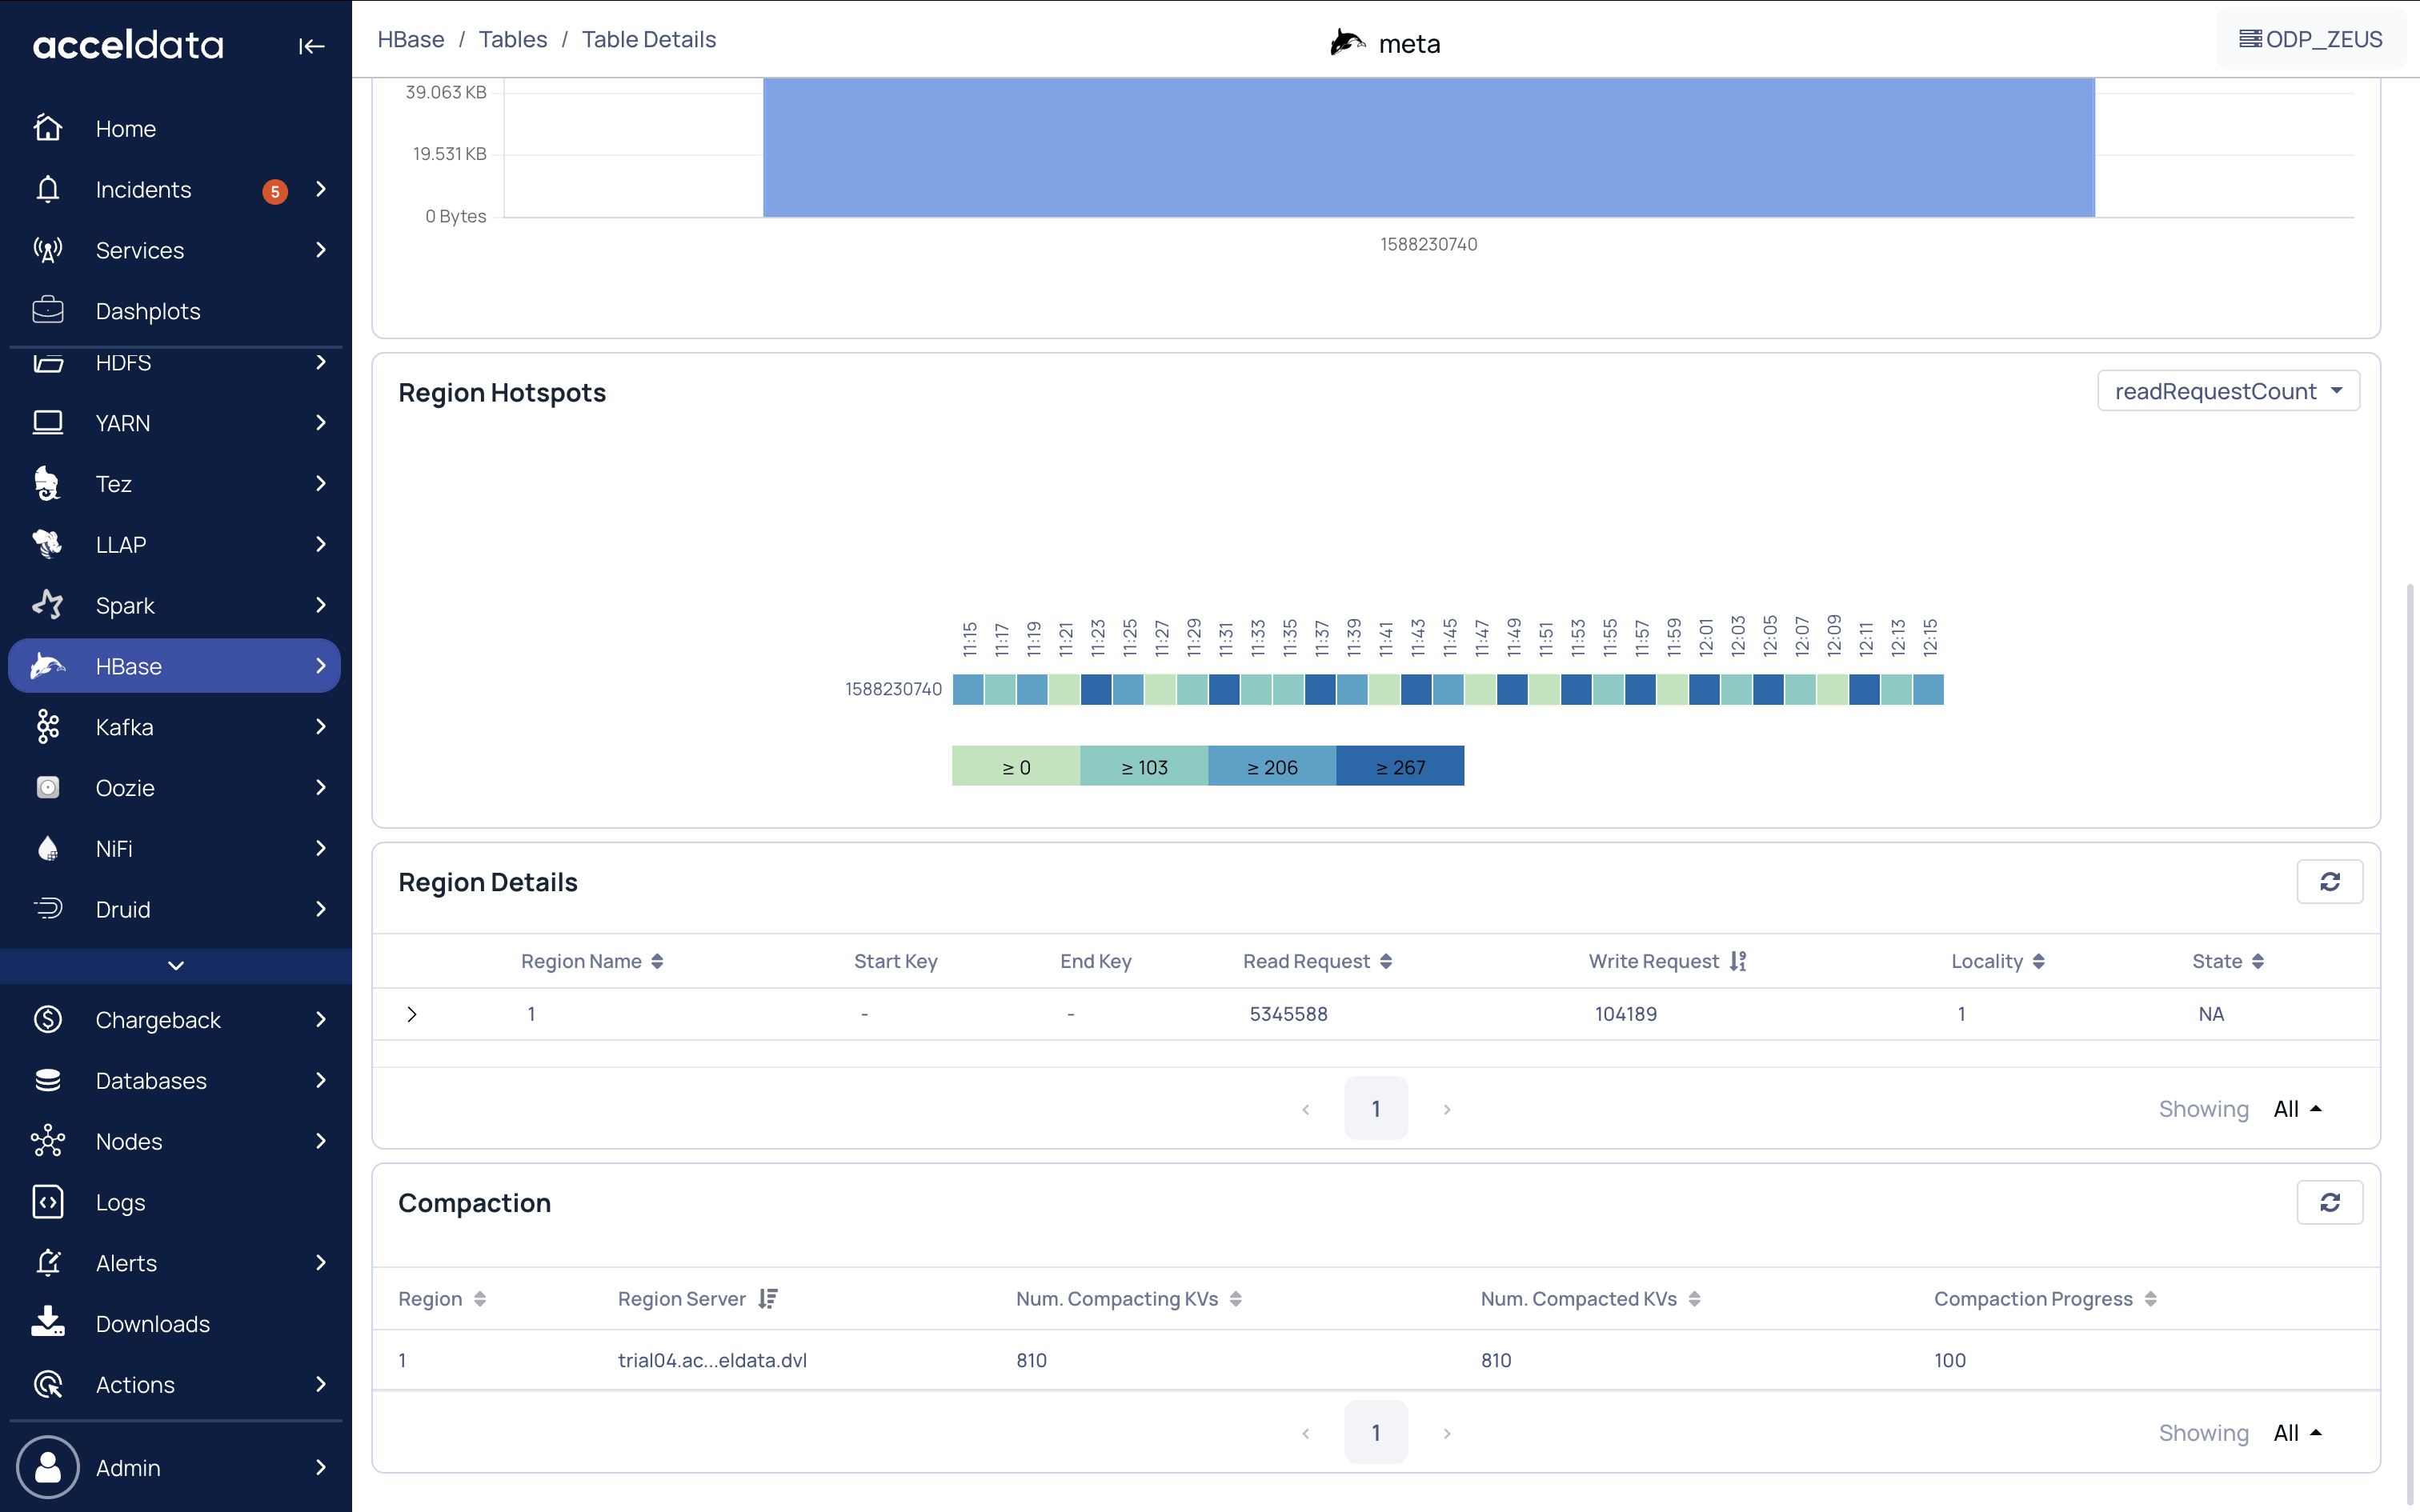Toggle sort on Region Server column
This screenshot has width=2420, height=1512.
(x=767, y=1299)
